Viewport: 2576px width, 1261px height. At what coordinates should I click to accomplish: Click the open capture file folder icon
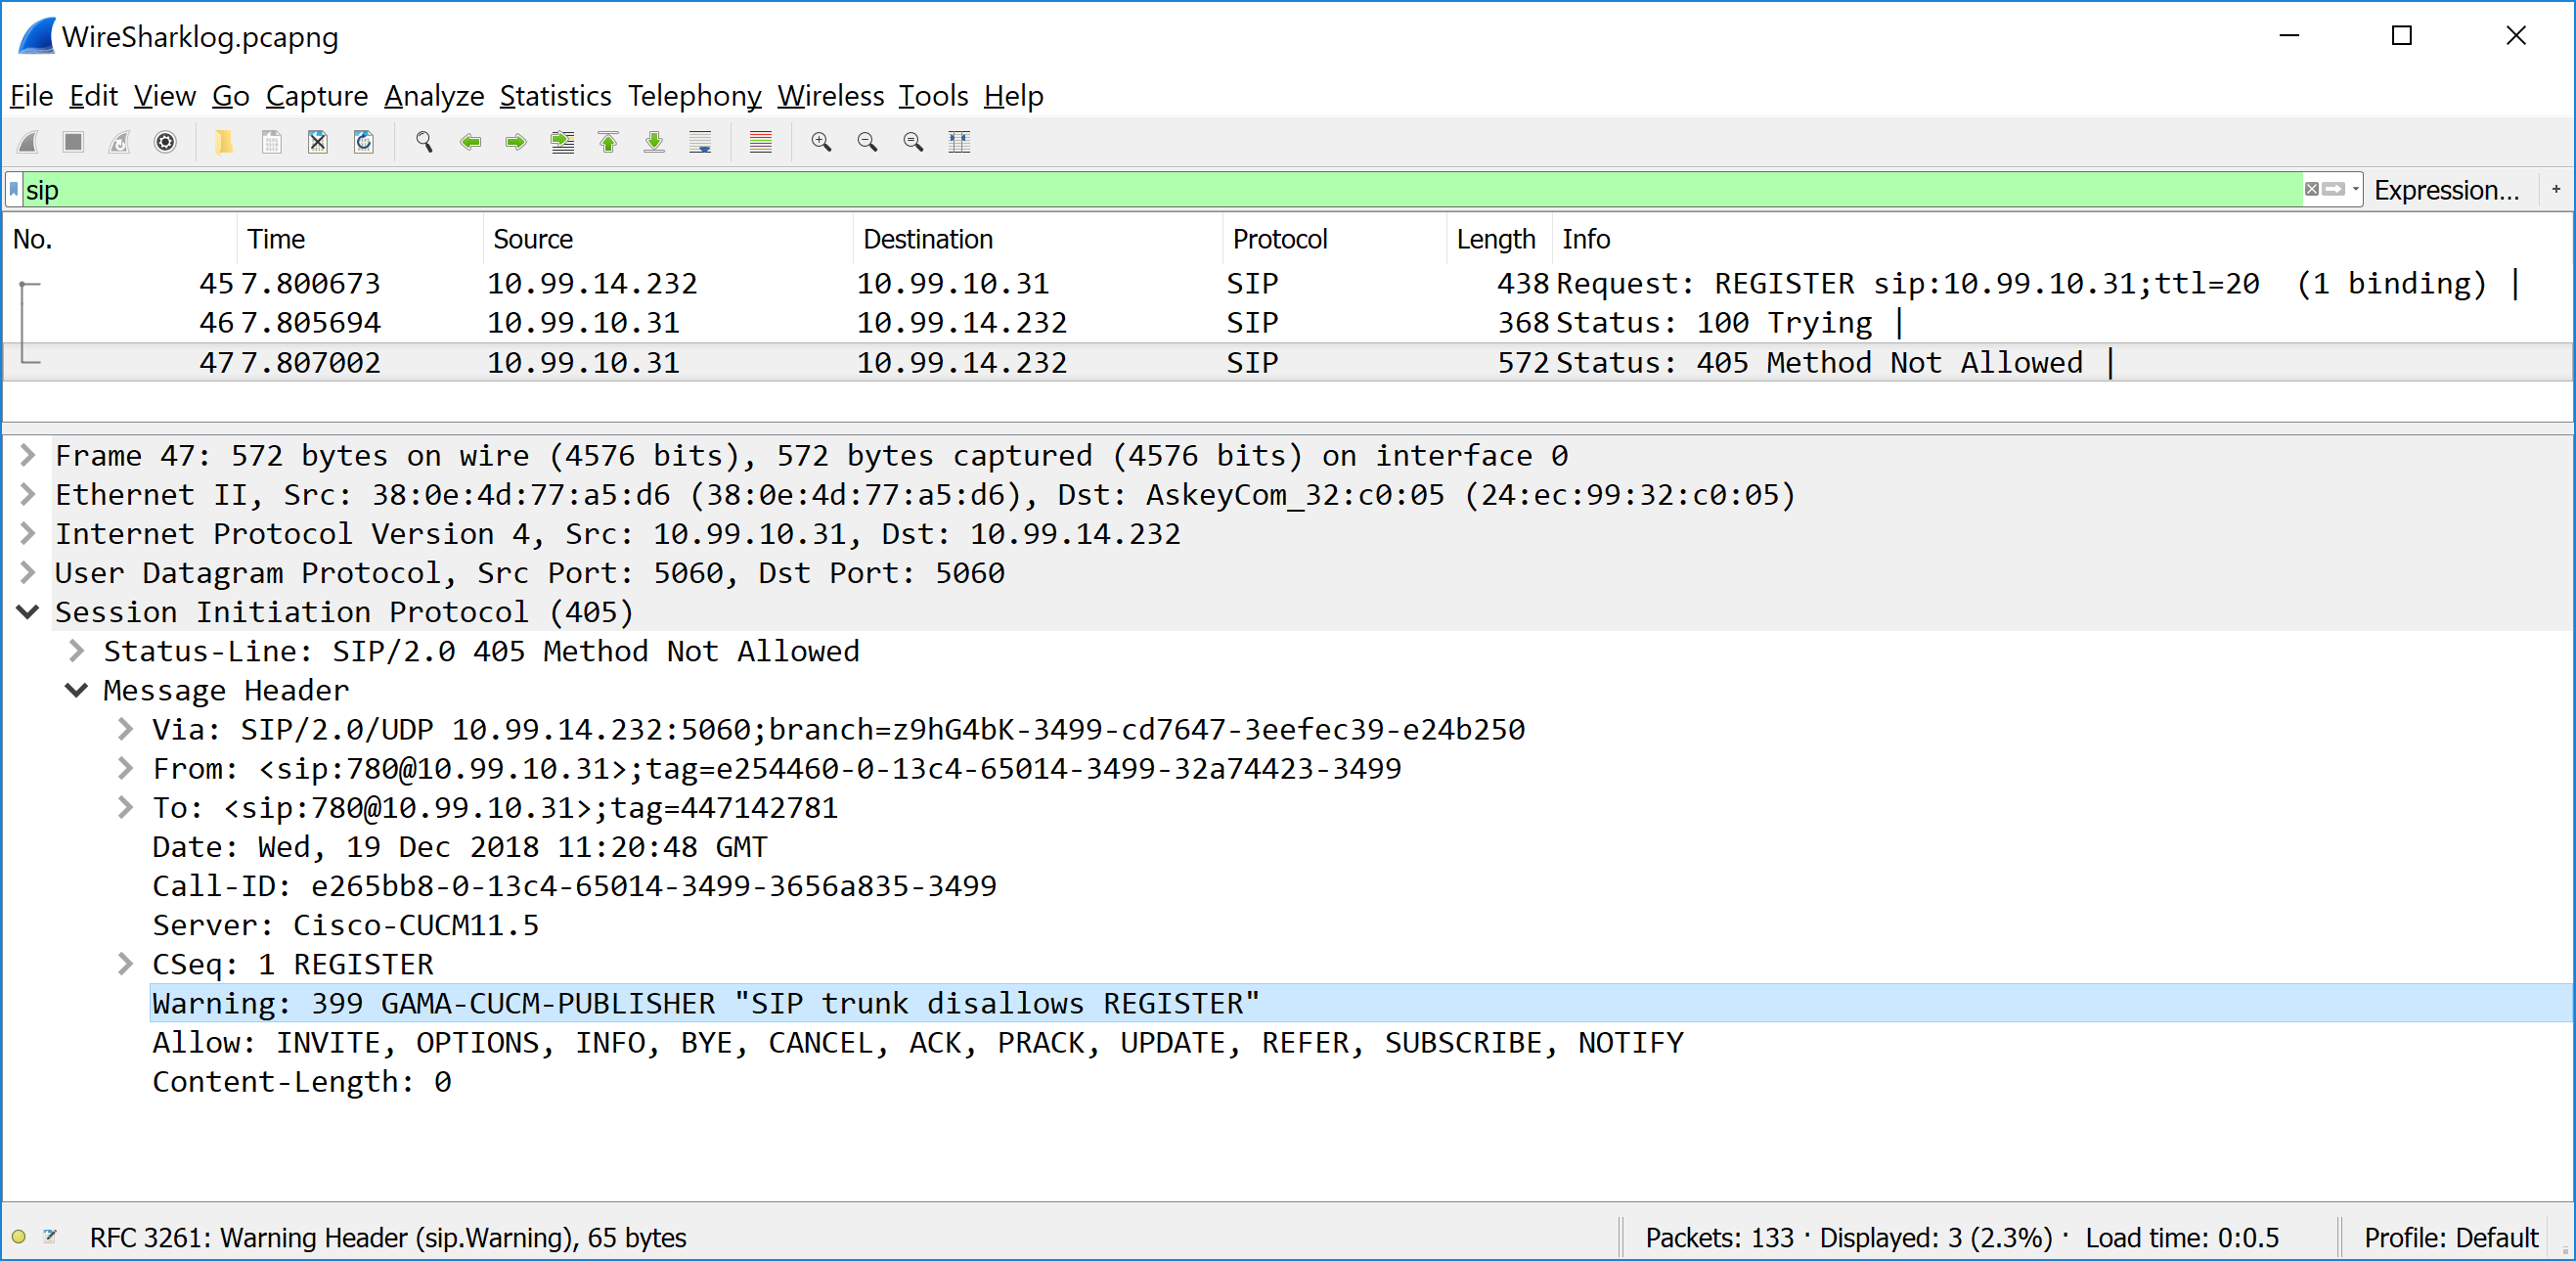(x=224, y=142)
